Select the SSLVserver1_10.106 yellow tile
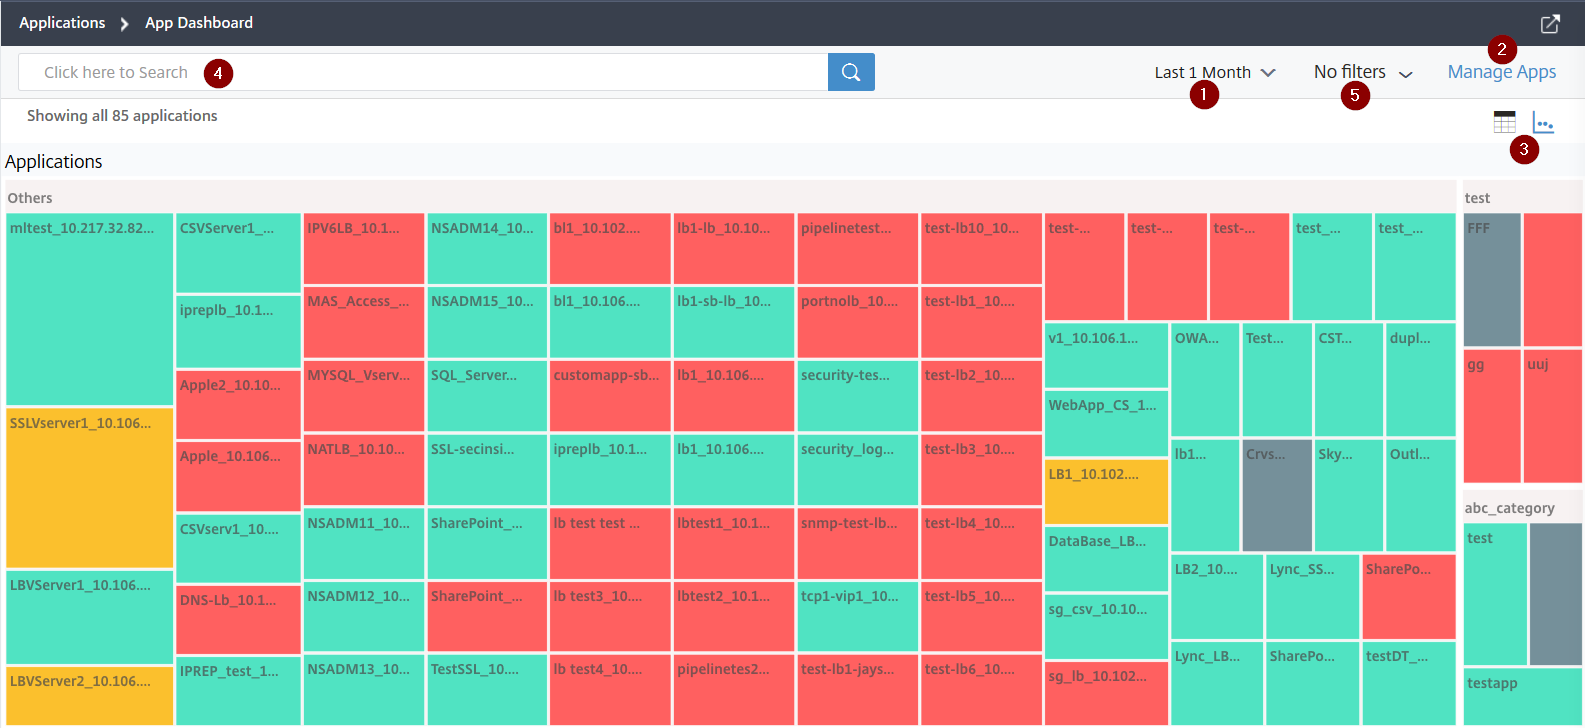The image size is (1585, 728). pyautogui.click(x=90, y=488)
